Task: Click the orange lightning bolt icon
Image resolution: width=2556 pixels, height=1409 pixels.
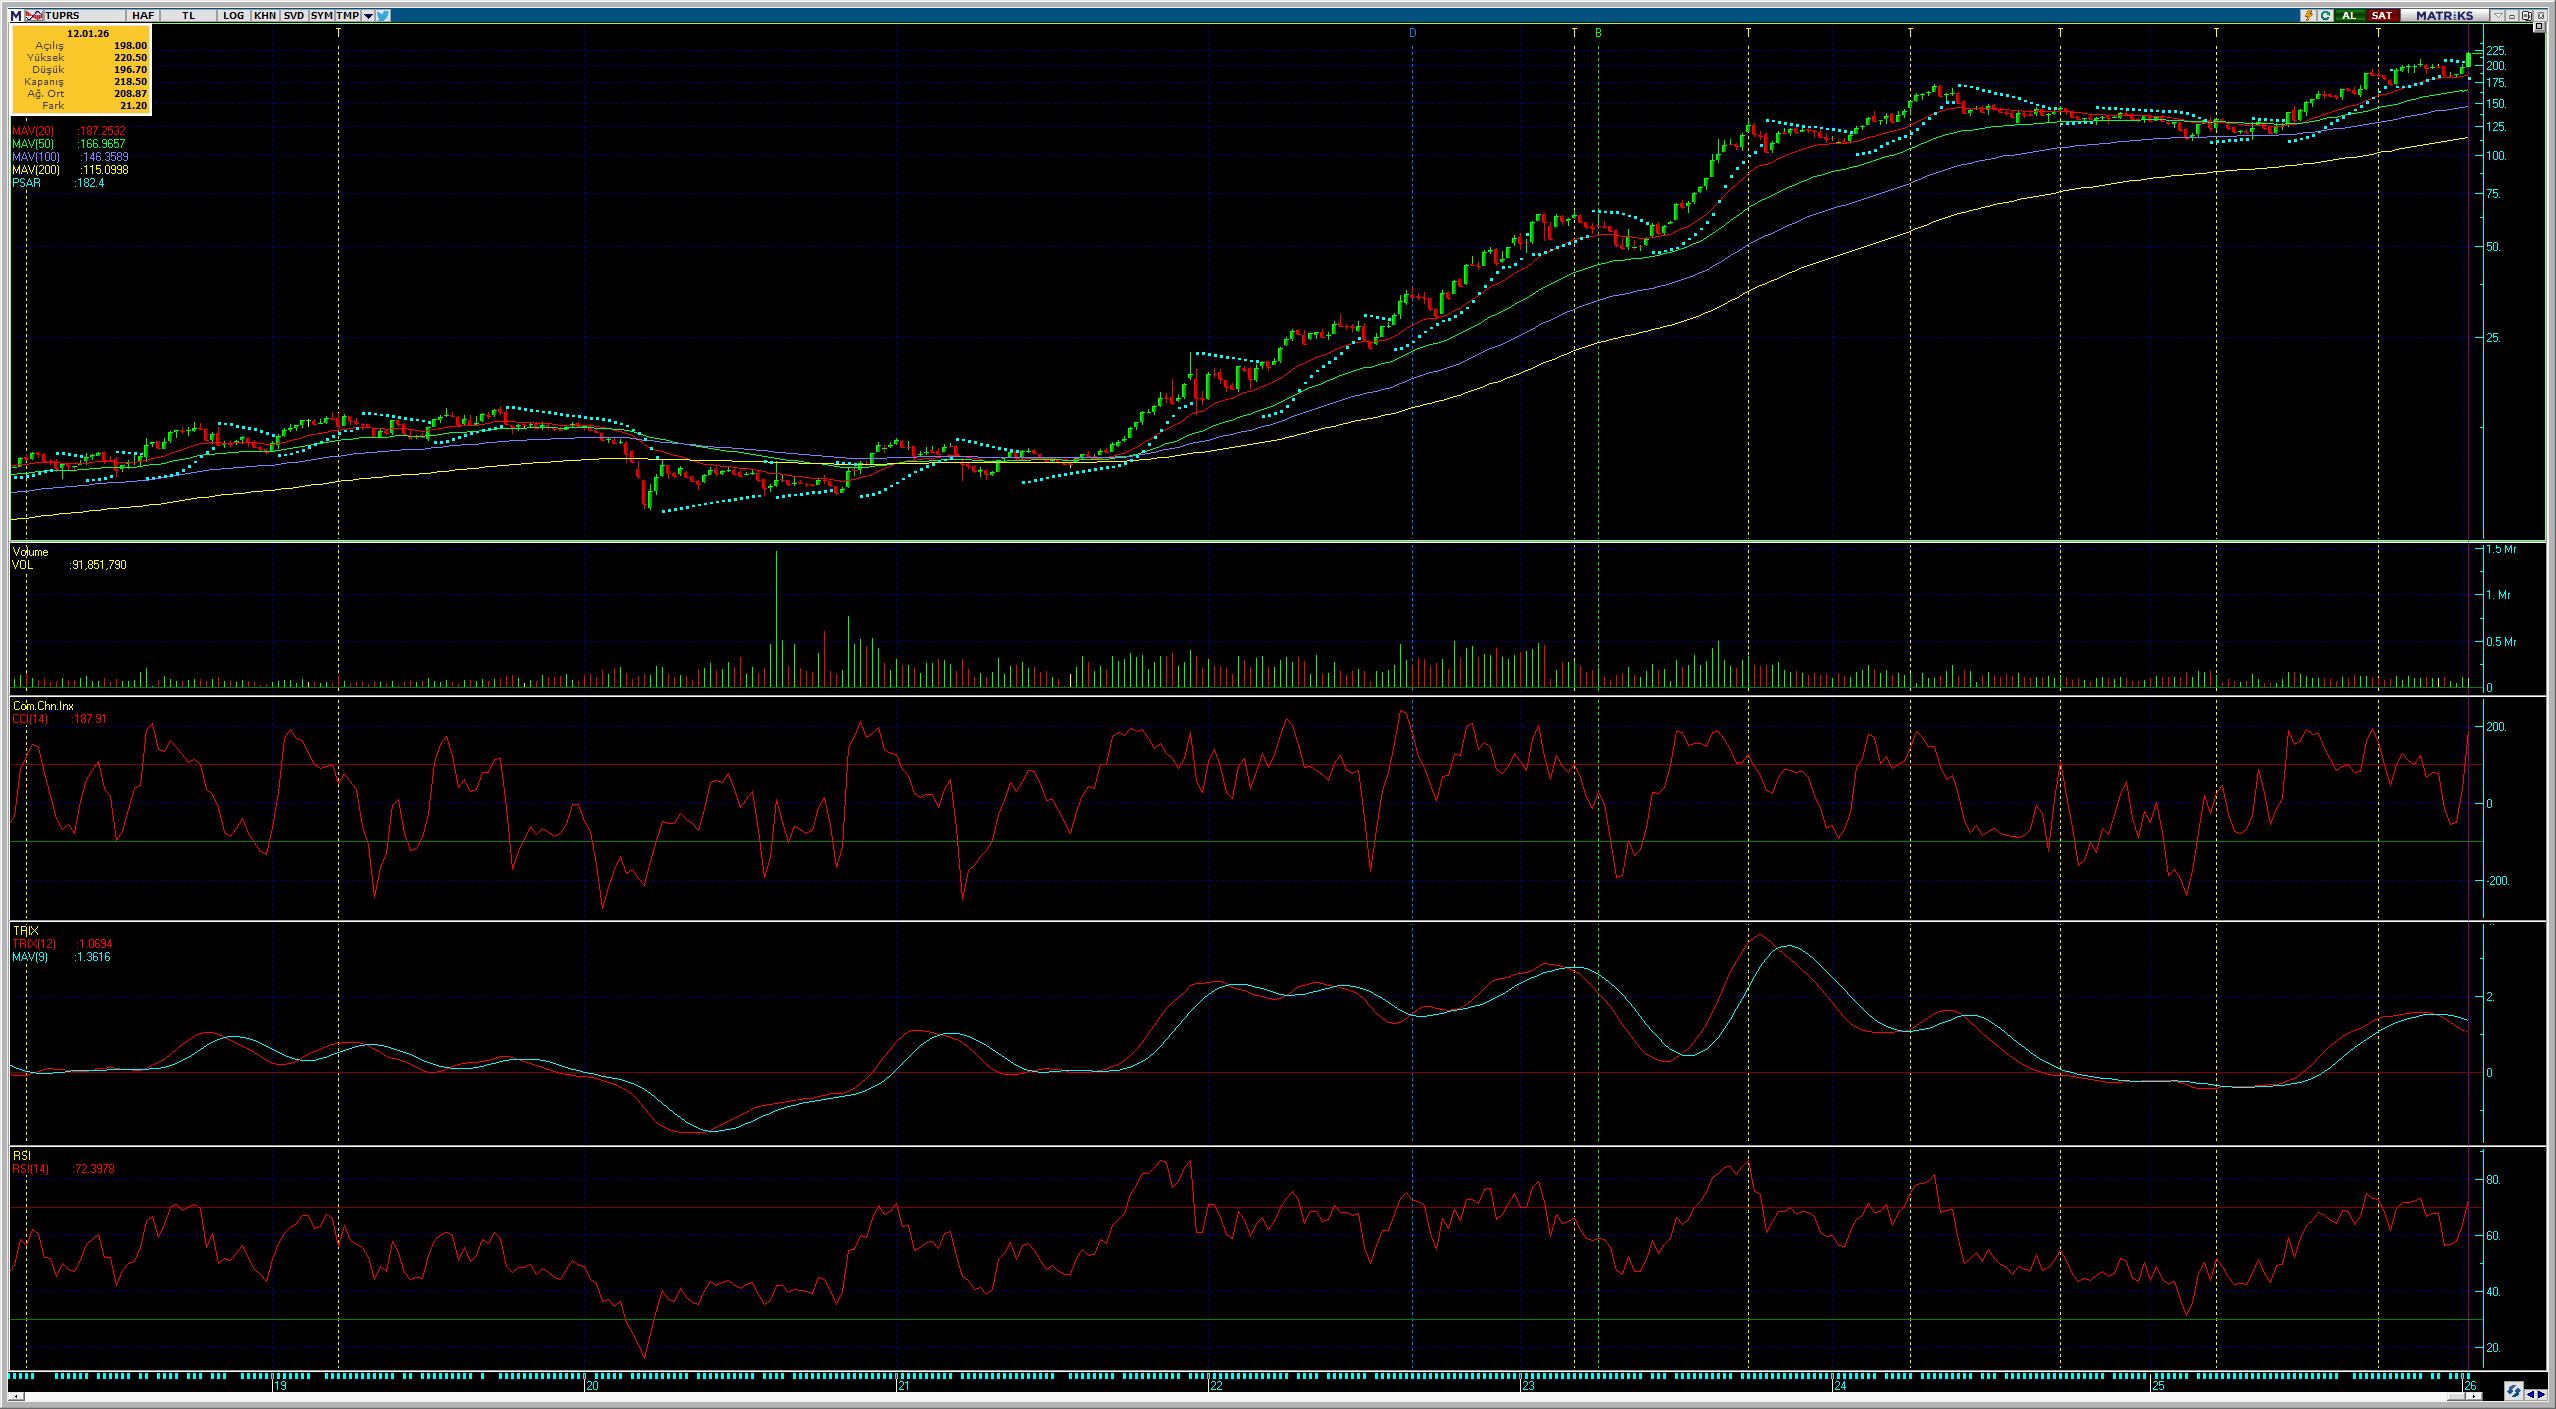Action: (2309, 15)
